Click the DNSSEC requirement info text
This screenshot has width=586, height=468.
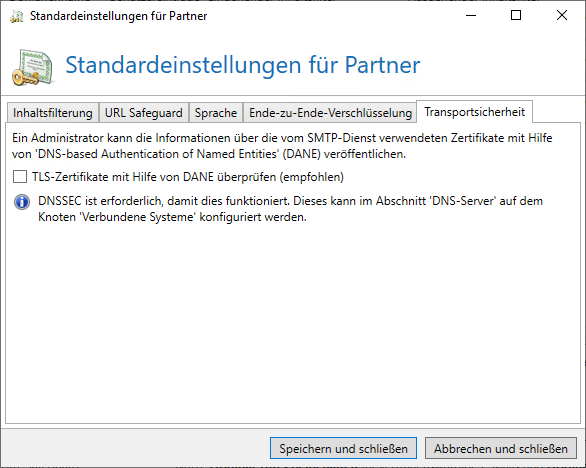pyautogui.click(x=290, y=209)
